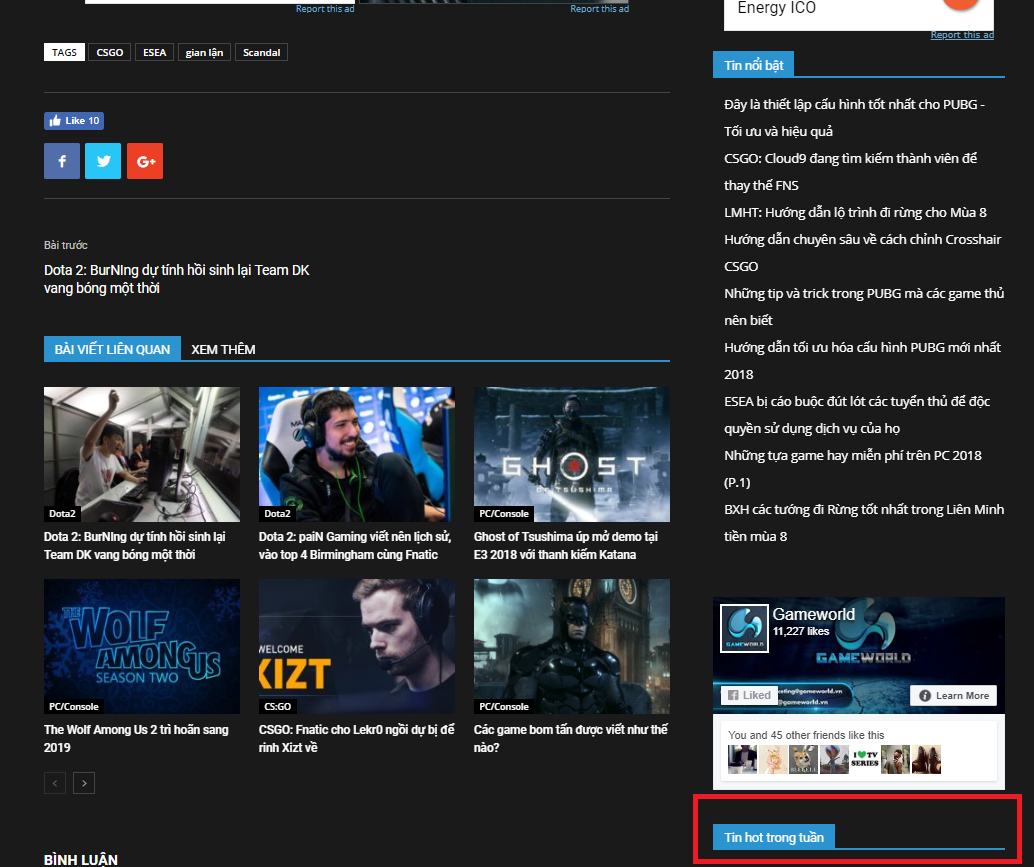Go to next related articles page arrow

[84, 783]
